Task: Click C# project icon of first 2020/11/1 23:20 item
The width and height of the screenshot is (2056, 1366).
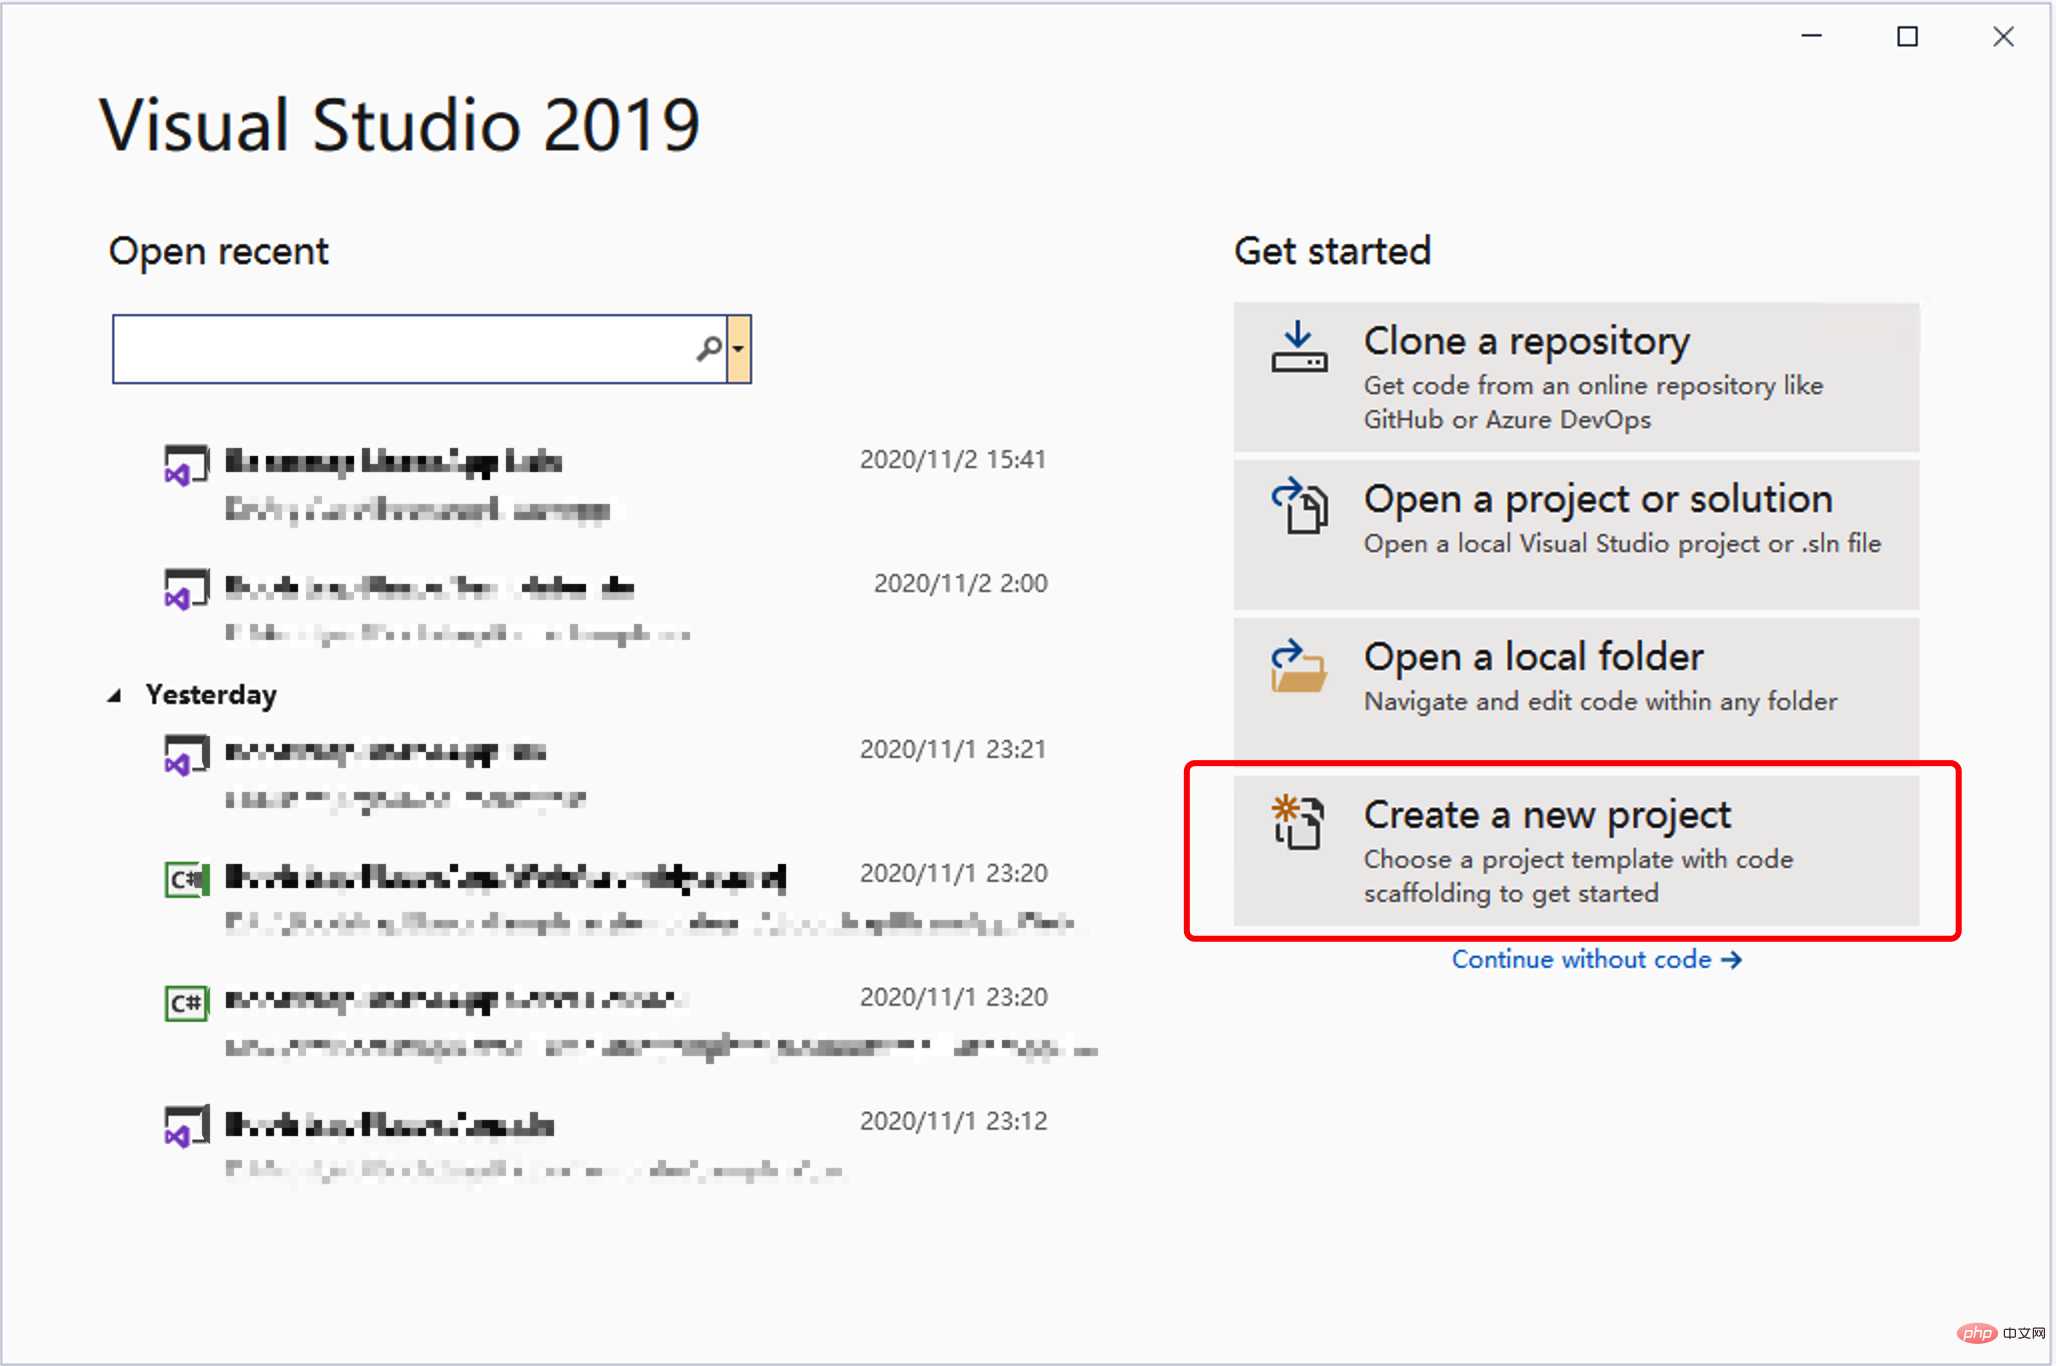Action: [186, 879]
